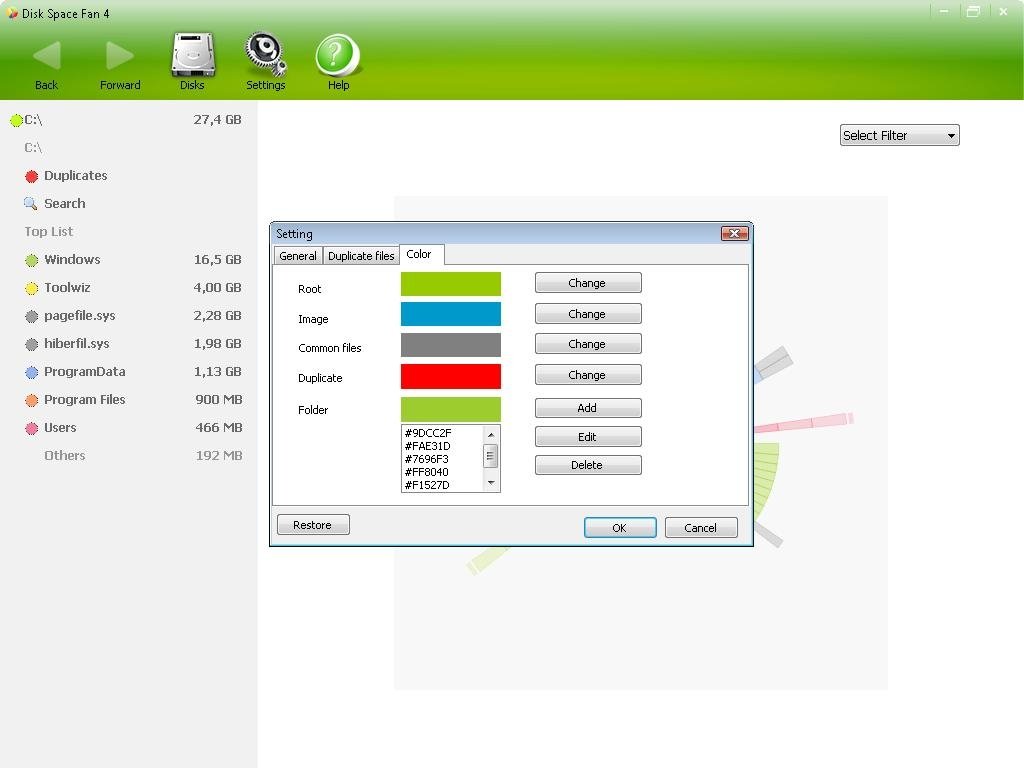Select Program Files in Top List

coord(133,400)
